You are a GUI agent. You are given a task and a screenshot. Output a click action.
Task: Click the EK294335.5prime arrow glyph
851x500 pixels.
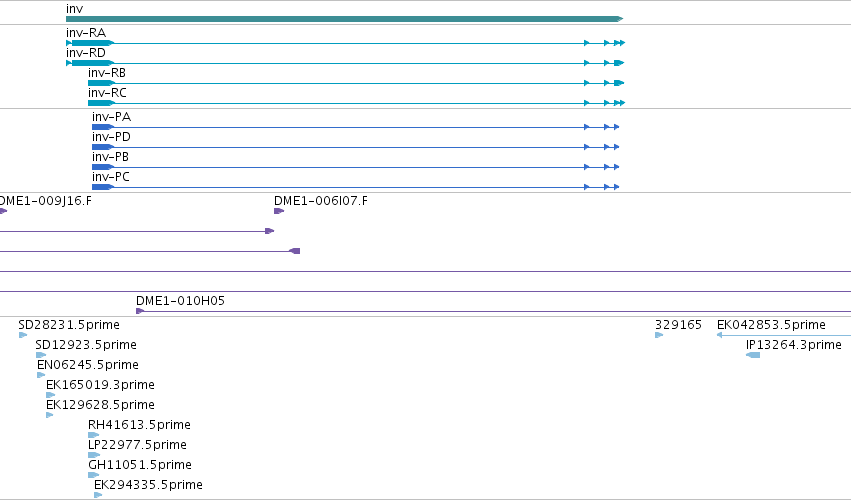(98, 495)
